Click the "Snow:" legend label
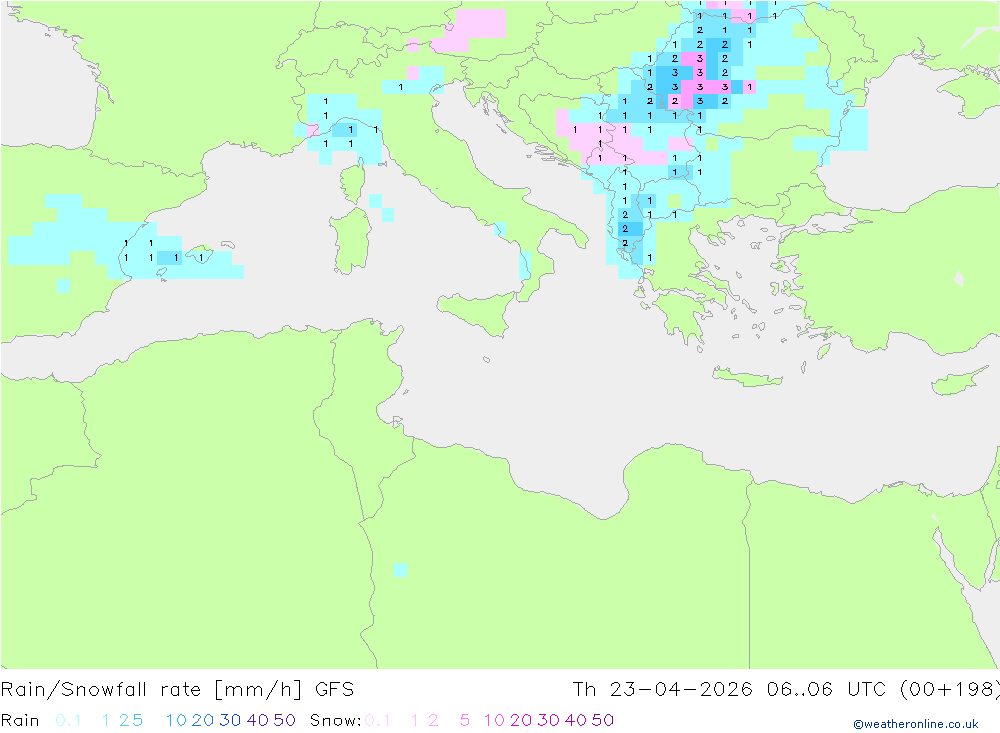 pyautogui.click(x=335, y=720)
